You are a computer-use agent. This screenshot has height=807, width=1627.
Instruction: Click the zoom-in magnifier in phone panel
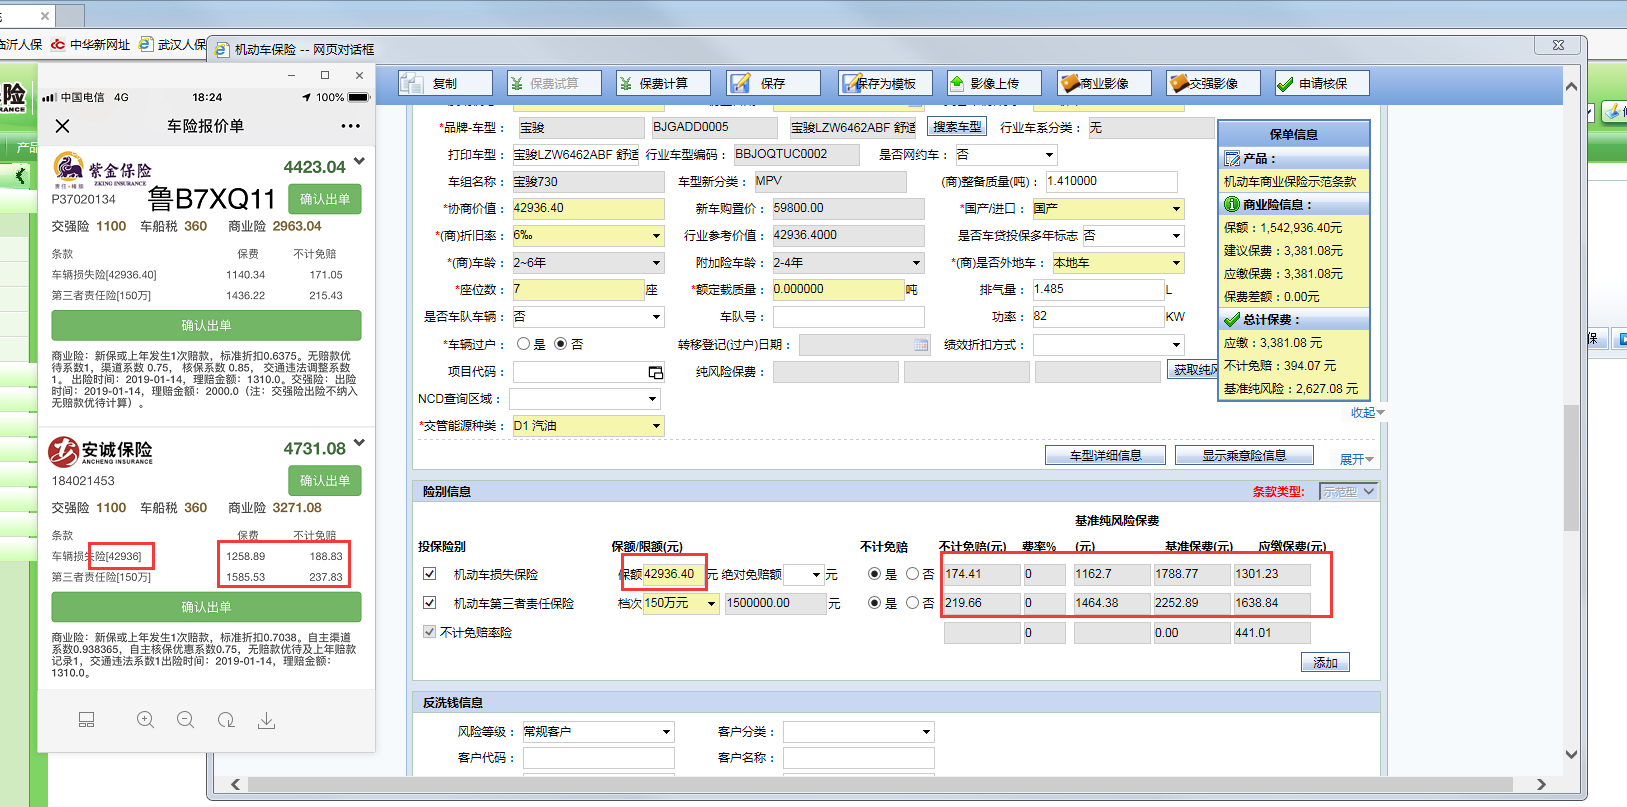146,720
